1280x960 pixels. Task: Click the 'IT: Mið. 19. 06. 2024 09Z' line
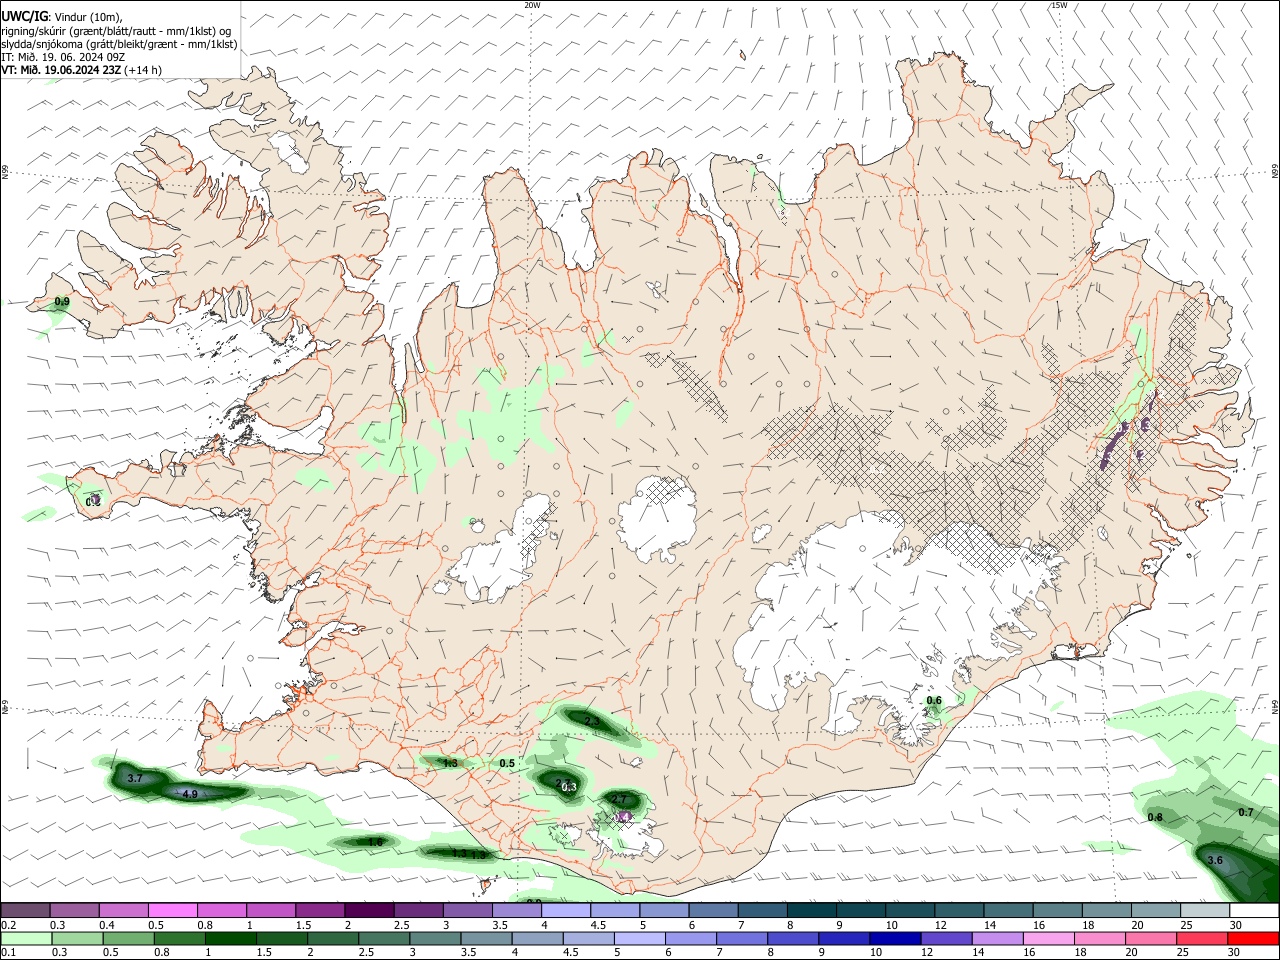tap(63, 57)
